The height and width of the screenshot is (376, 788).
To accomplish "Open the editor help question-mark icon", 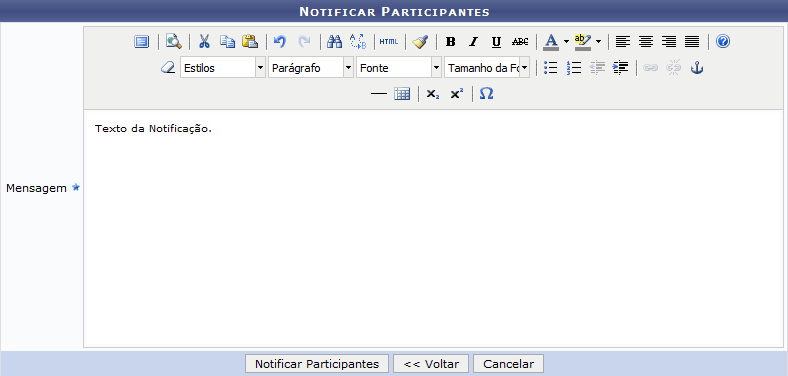I will (x=723, y=42).
